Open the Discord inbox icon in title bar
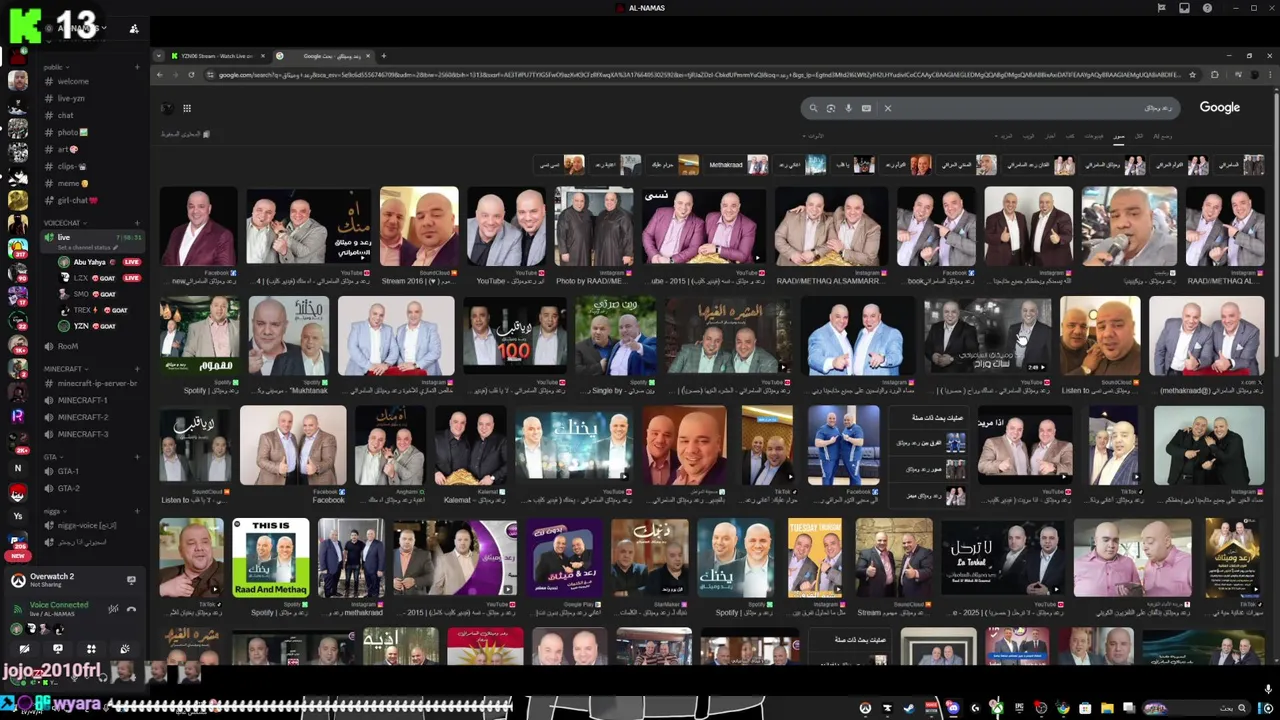The width and height of the screenshot is (1280, 720). (x=1184, y=8)
